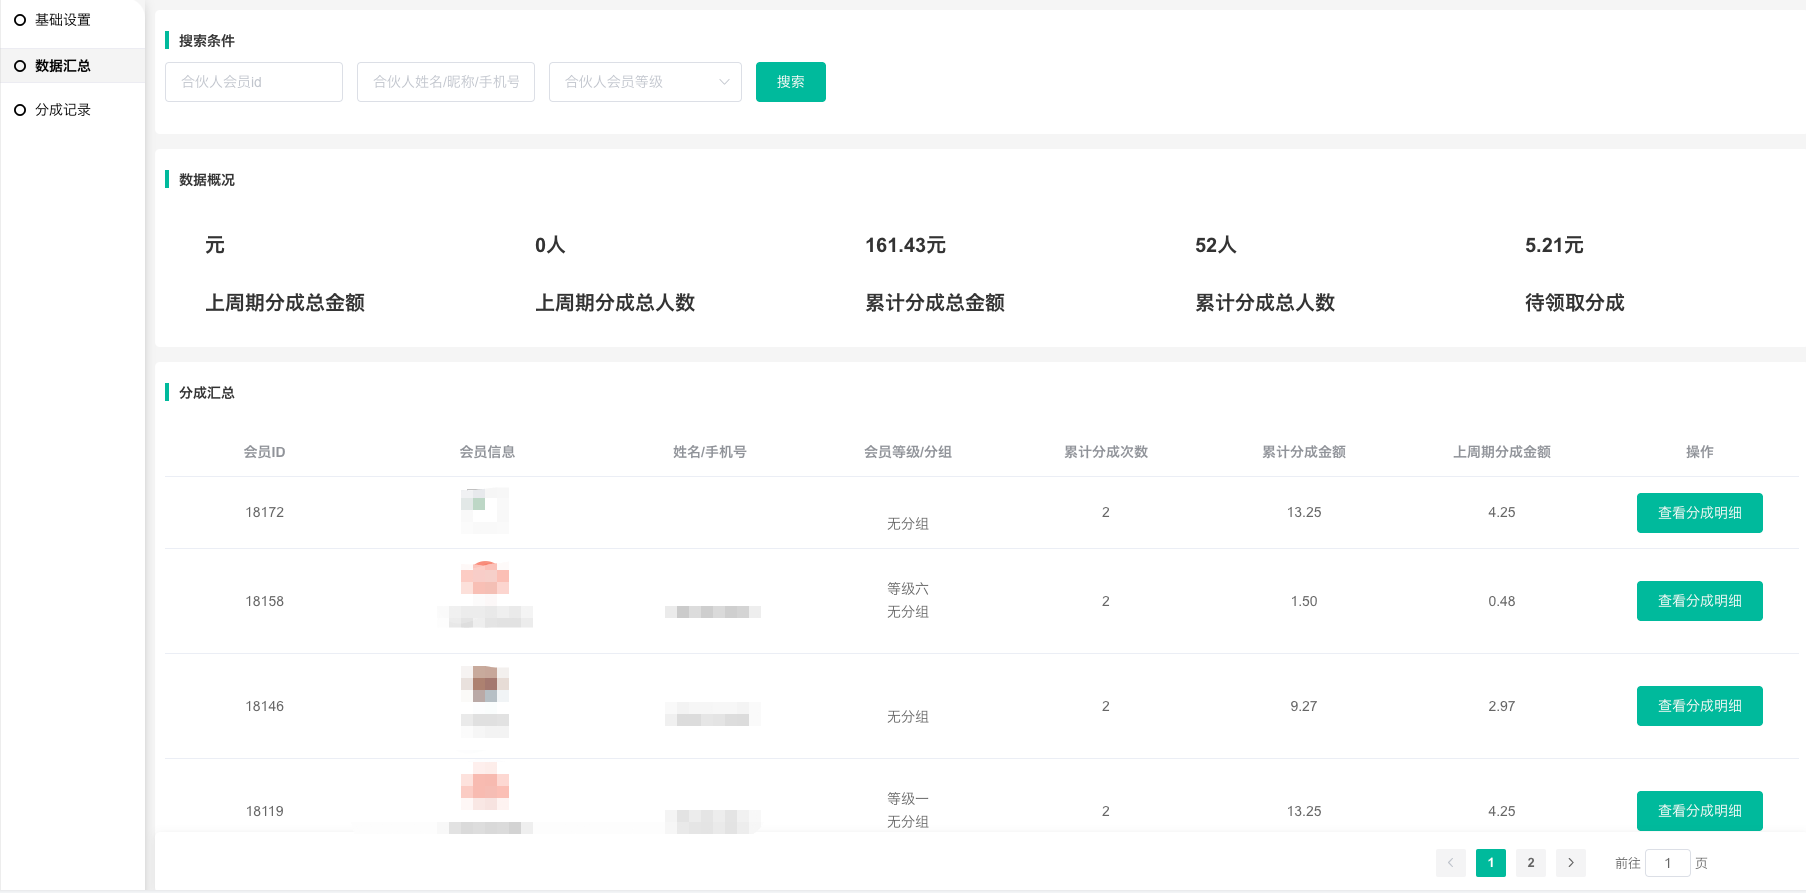Click the previous page arrow icon
The height and width of the screenshot is (893, 1806).
pyautogui.click(x=1450, y=863)
